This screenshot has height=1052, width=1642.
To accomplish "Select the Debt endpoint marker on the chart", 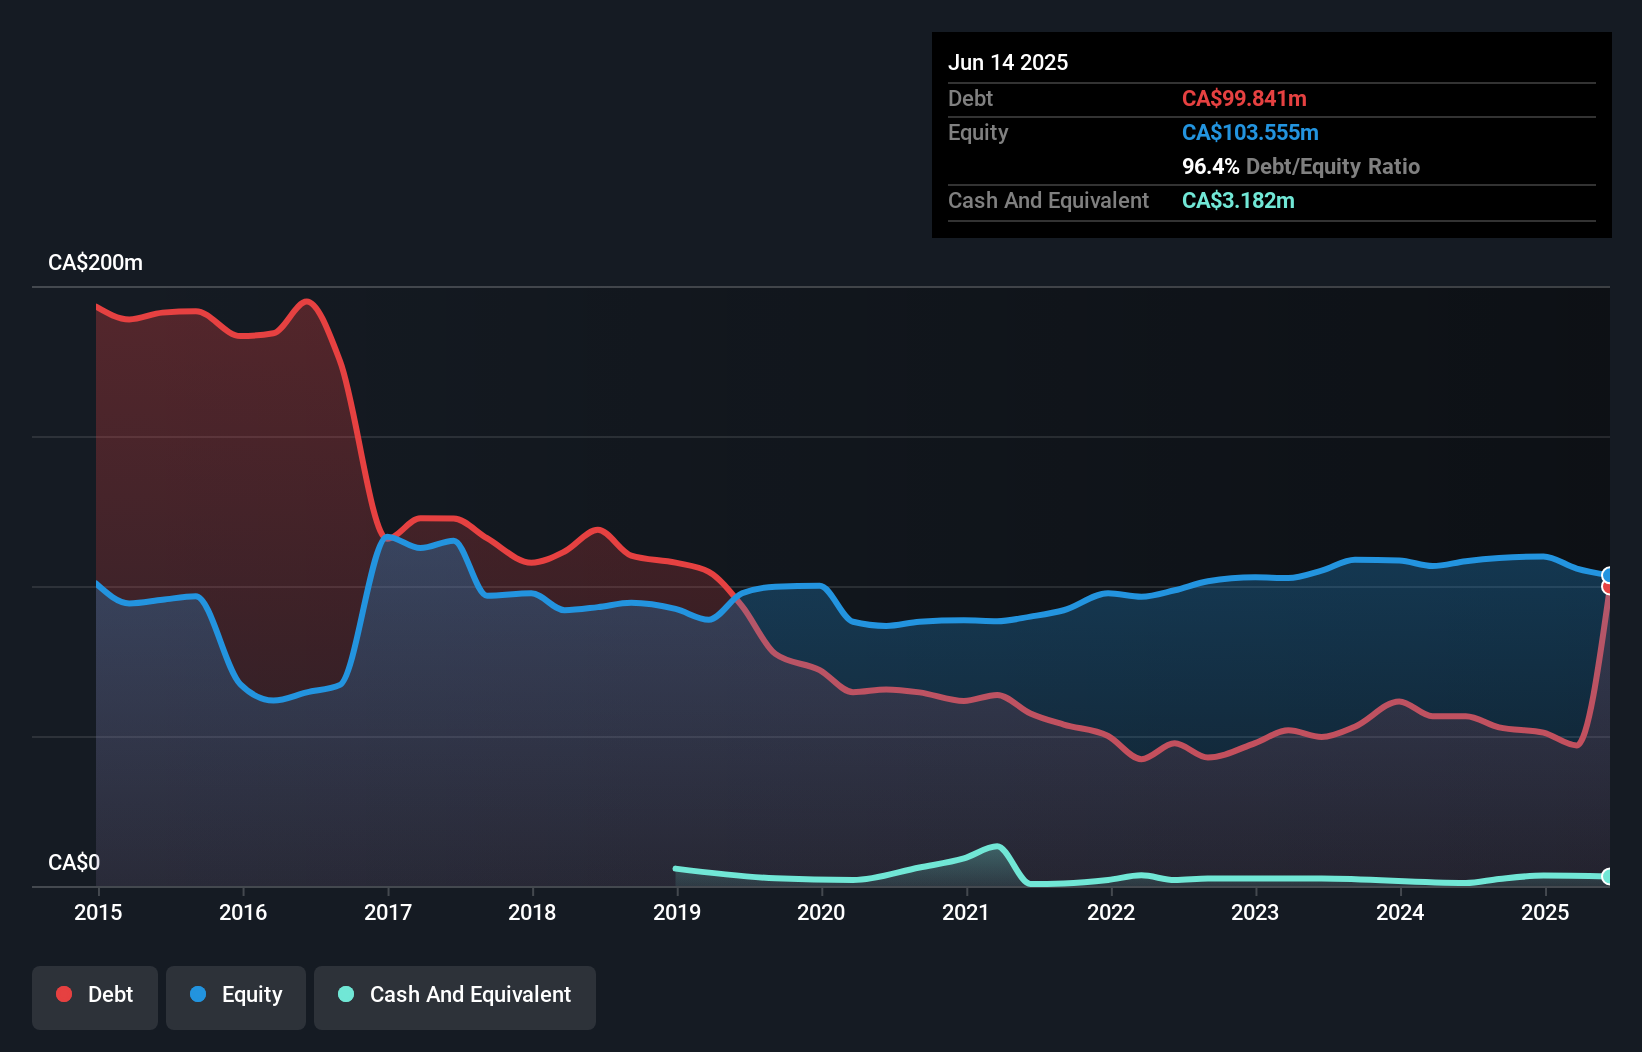I will click(1608, 587).
